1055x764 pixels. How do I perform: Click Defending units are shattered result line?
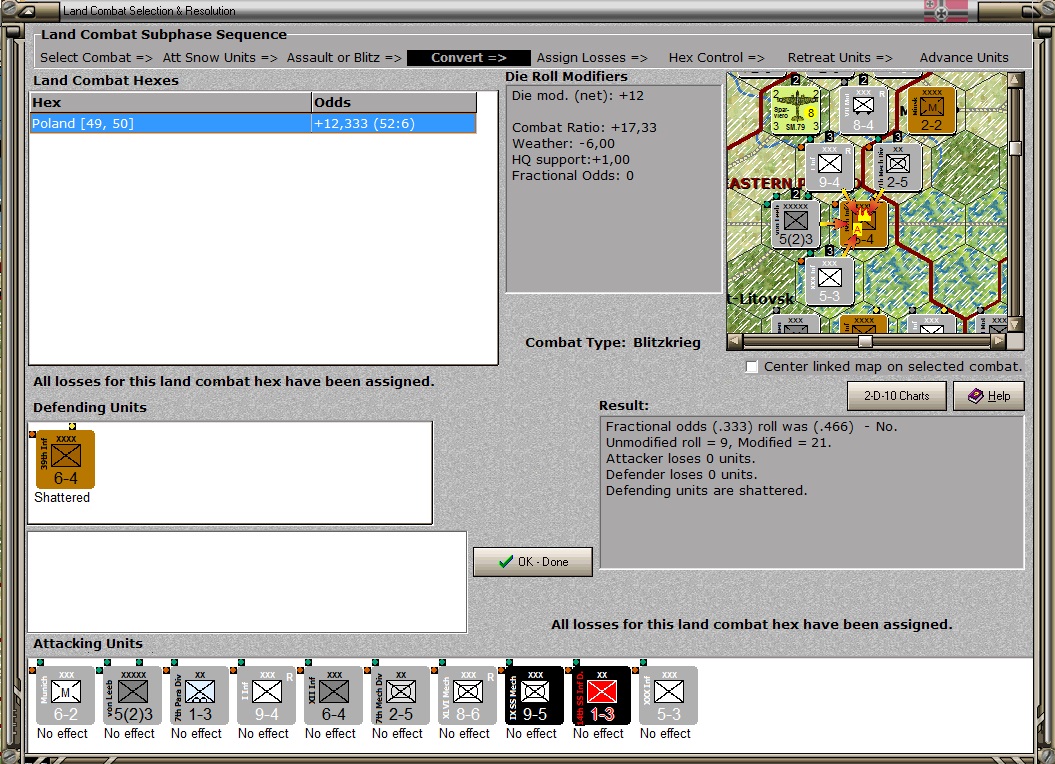(x=706, y=491)
